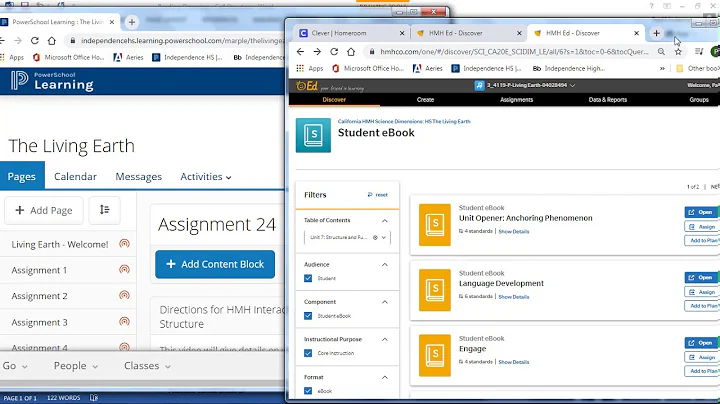The image size is (720, 404).
Task: Uncheck the Core Instruction checkbox
Action: [308, 353]
